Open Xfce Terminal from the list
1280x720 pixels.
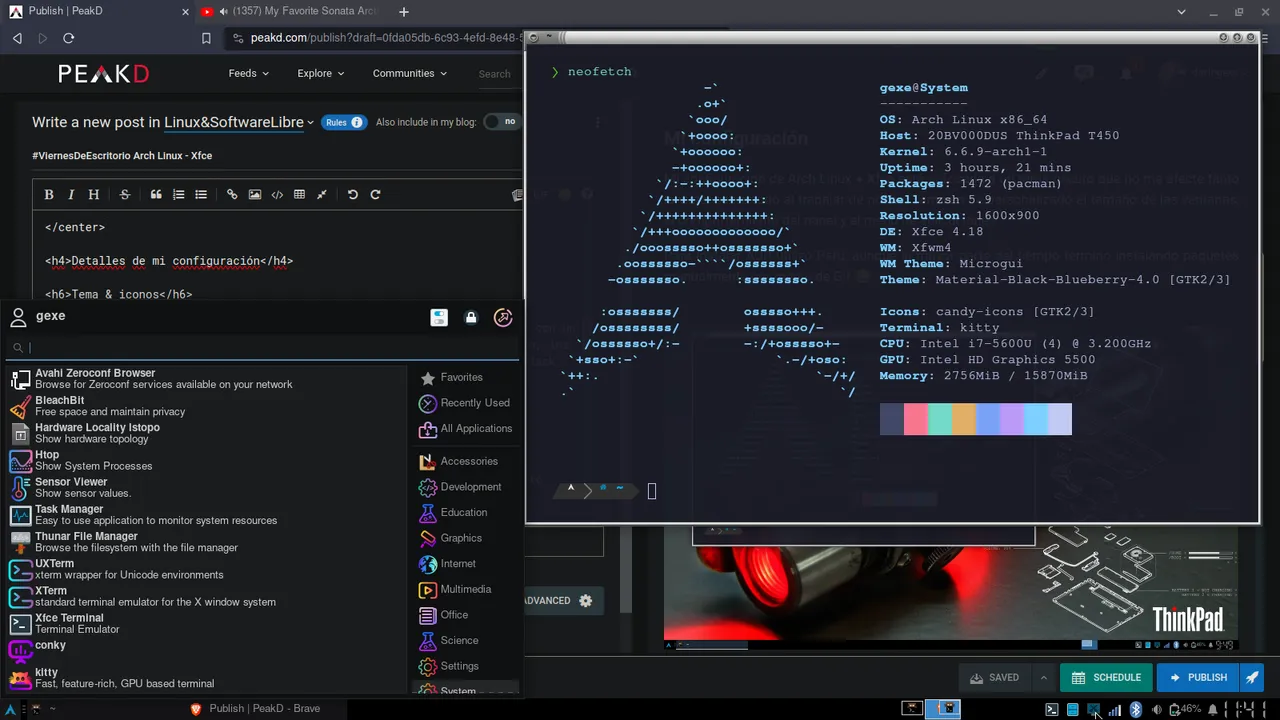click(205, 623)
